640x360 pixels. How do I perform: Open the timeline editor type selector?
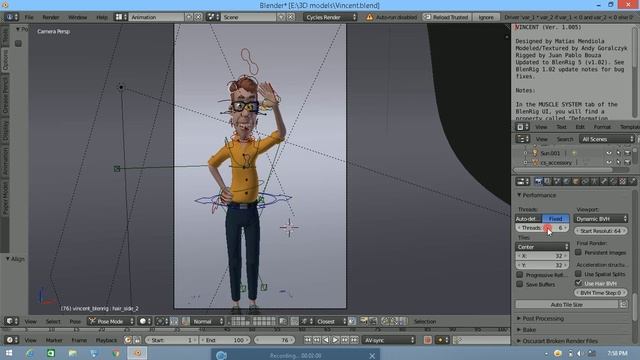coord(11,340)
